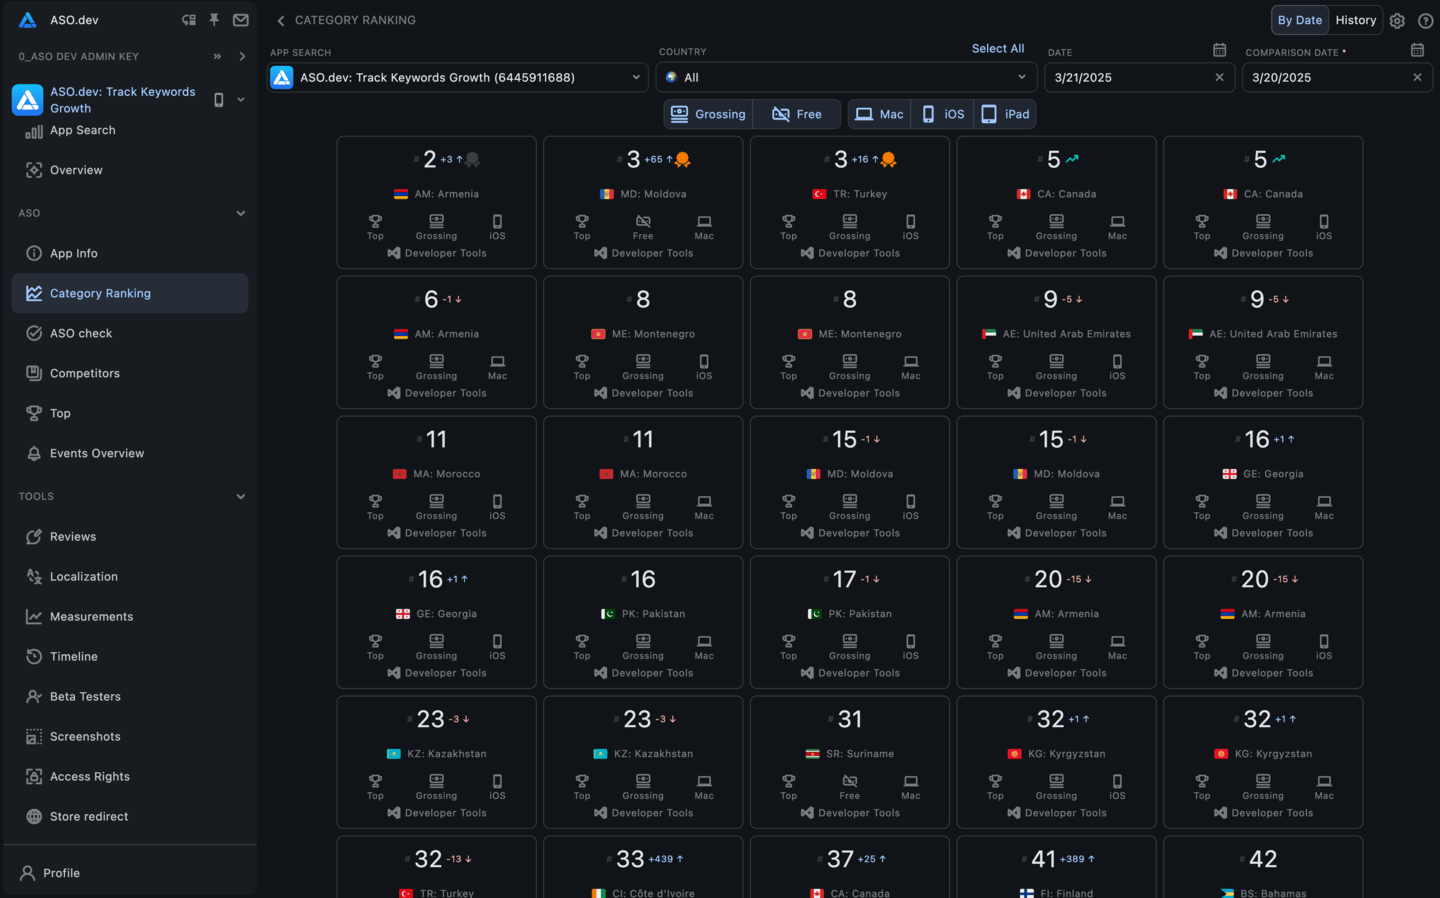Toggle the iPad device filter
Viewport: 1440px width, 898px height.
click(x=1004, y=113)
